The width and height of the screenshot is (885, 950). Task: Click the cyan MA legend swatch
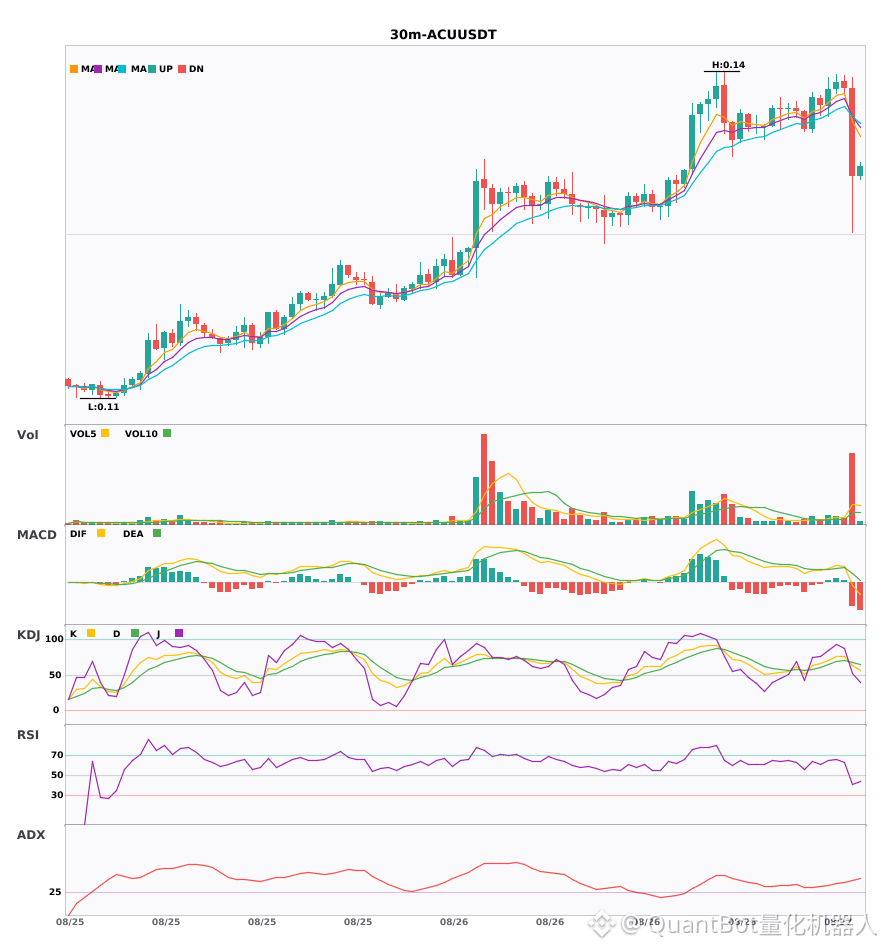point(122,69)
